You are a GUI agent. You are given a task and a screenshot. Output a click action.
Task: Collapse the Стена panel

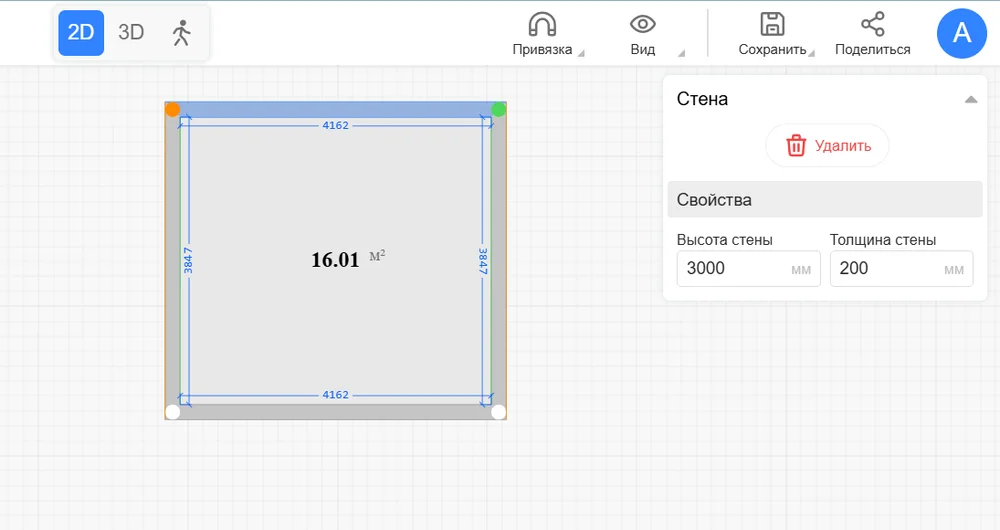[x=970, y=100]
